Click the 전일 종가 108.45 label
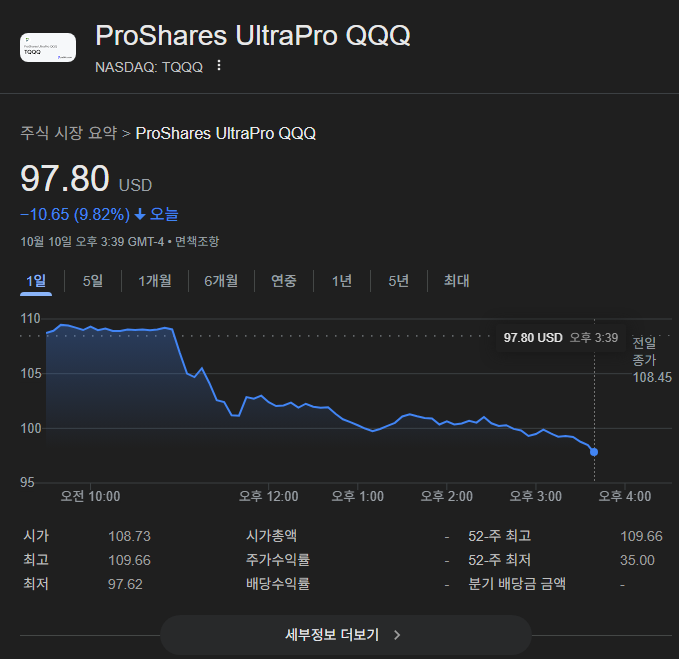This screenshot has width=679, height=659. click(x=652, y=359)
